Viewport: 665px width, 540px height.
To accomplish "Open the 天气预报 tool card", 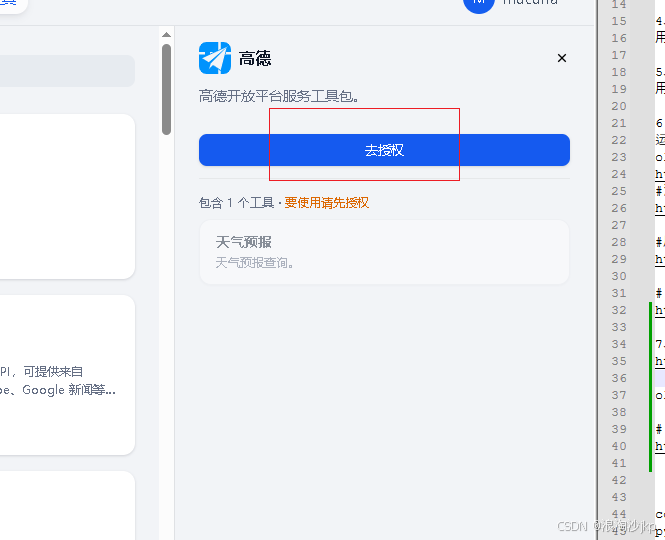I will (384, 252).
